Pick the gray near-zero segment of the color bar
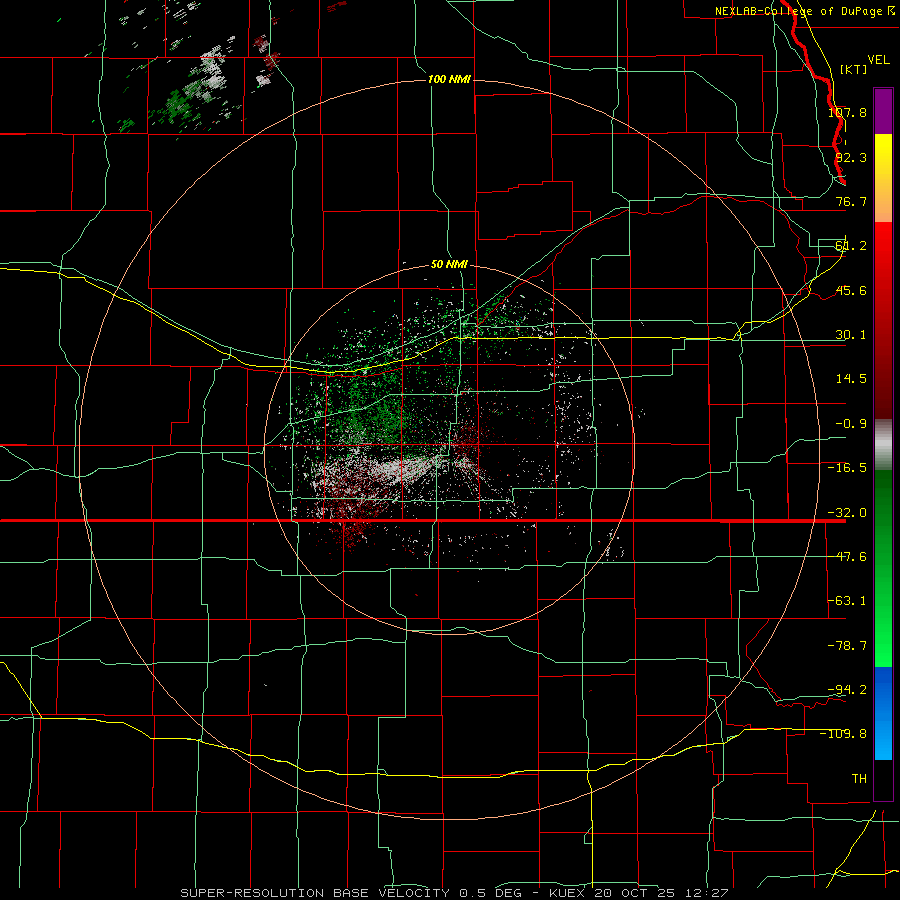Screen dimensions: 900x900 tap(883, 445)
